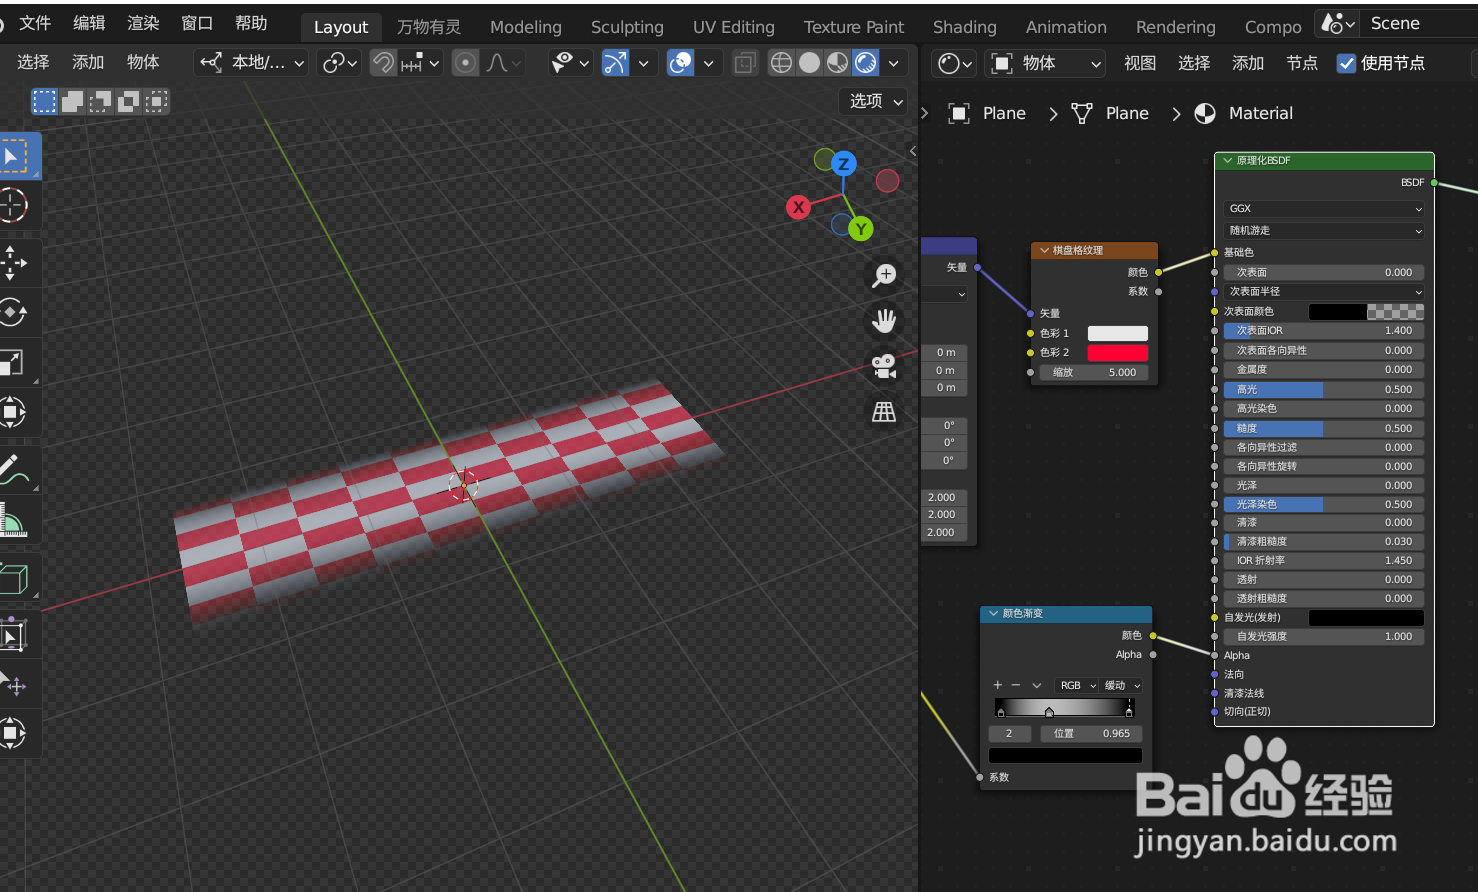
Task: Open the 随机游走 subsurface method dropdown
Action: coord(1324,231)
